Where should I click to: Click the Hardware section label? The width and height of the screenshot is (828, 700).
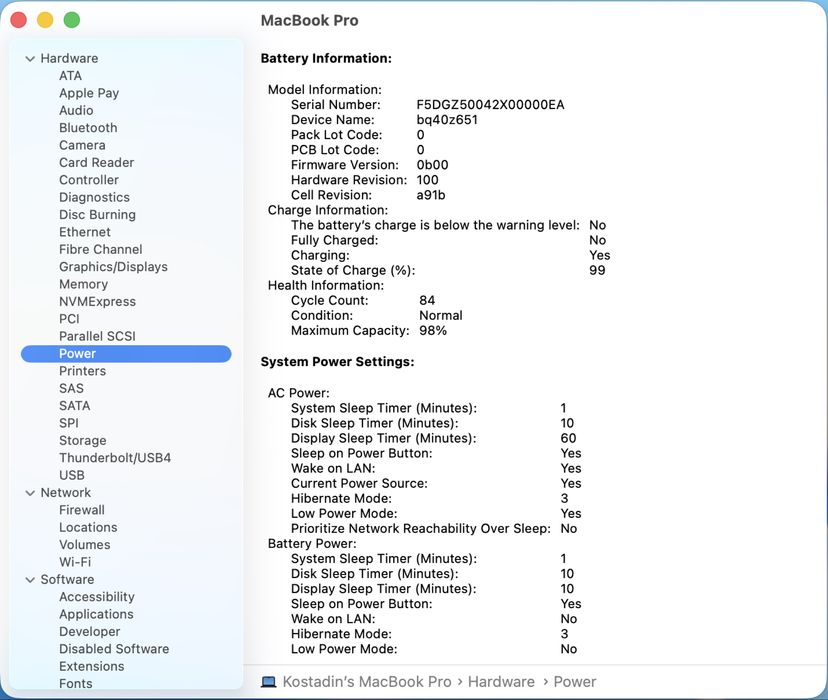[x=69, y=59]
